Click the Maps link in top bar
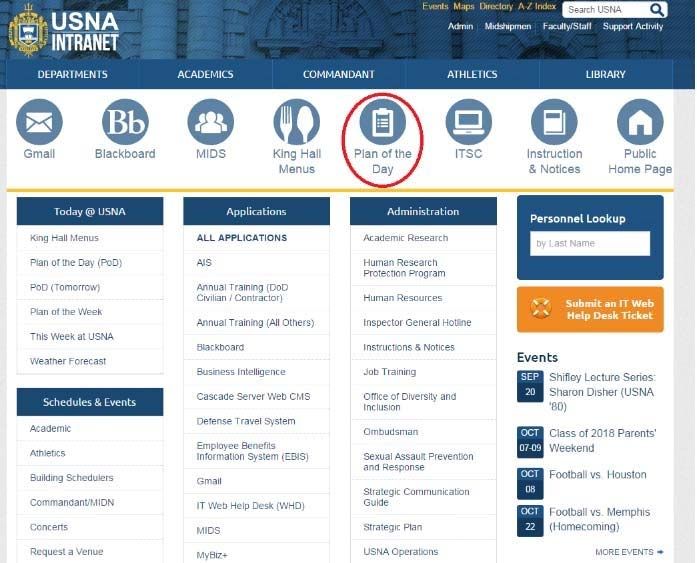Screen dimensions: 697x563 464,7
